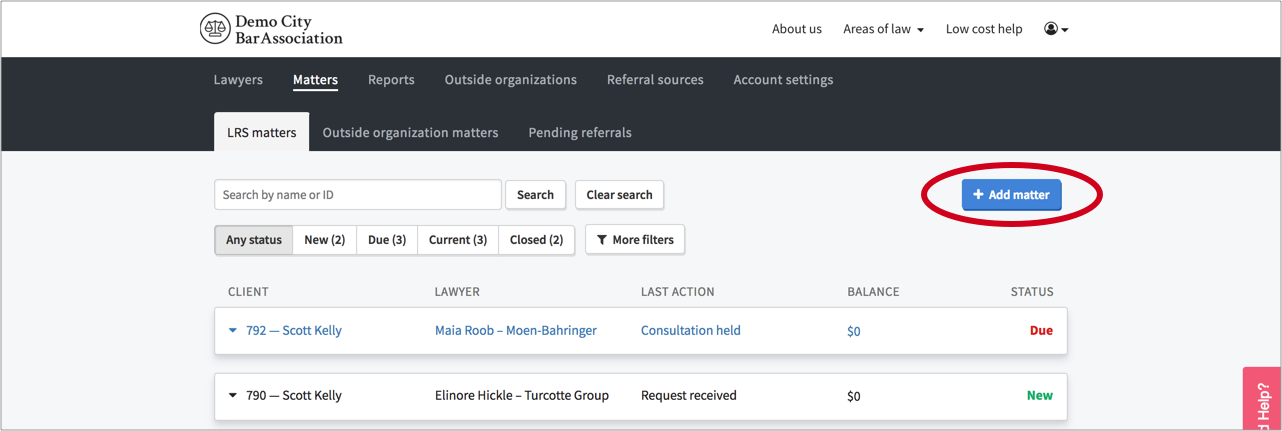The height and width of the screenshot is (431, 1282).
Task: Click the Add matter button
Action: pyautogui.click(x=1011, y=195)
